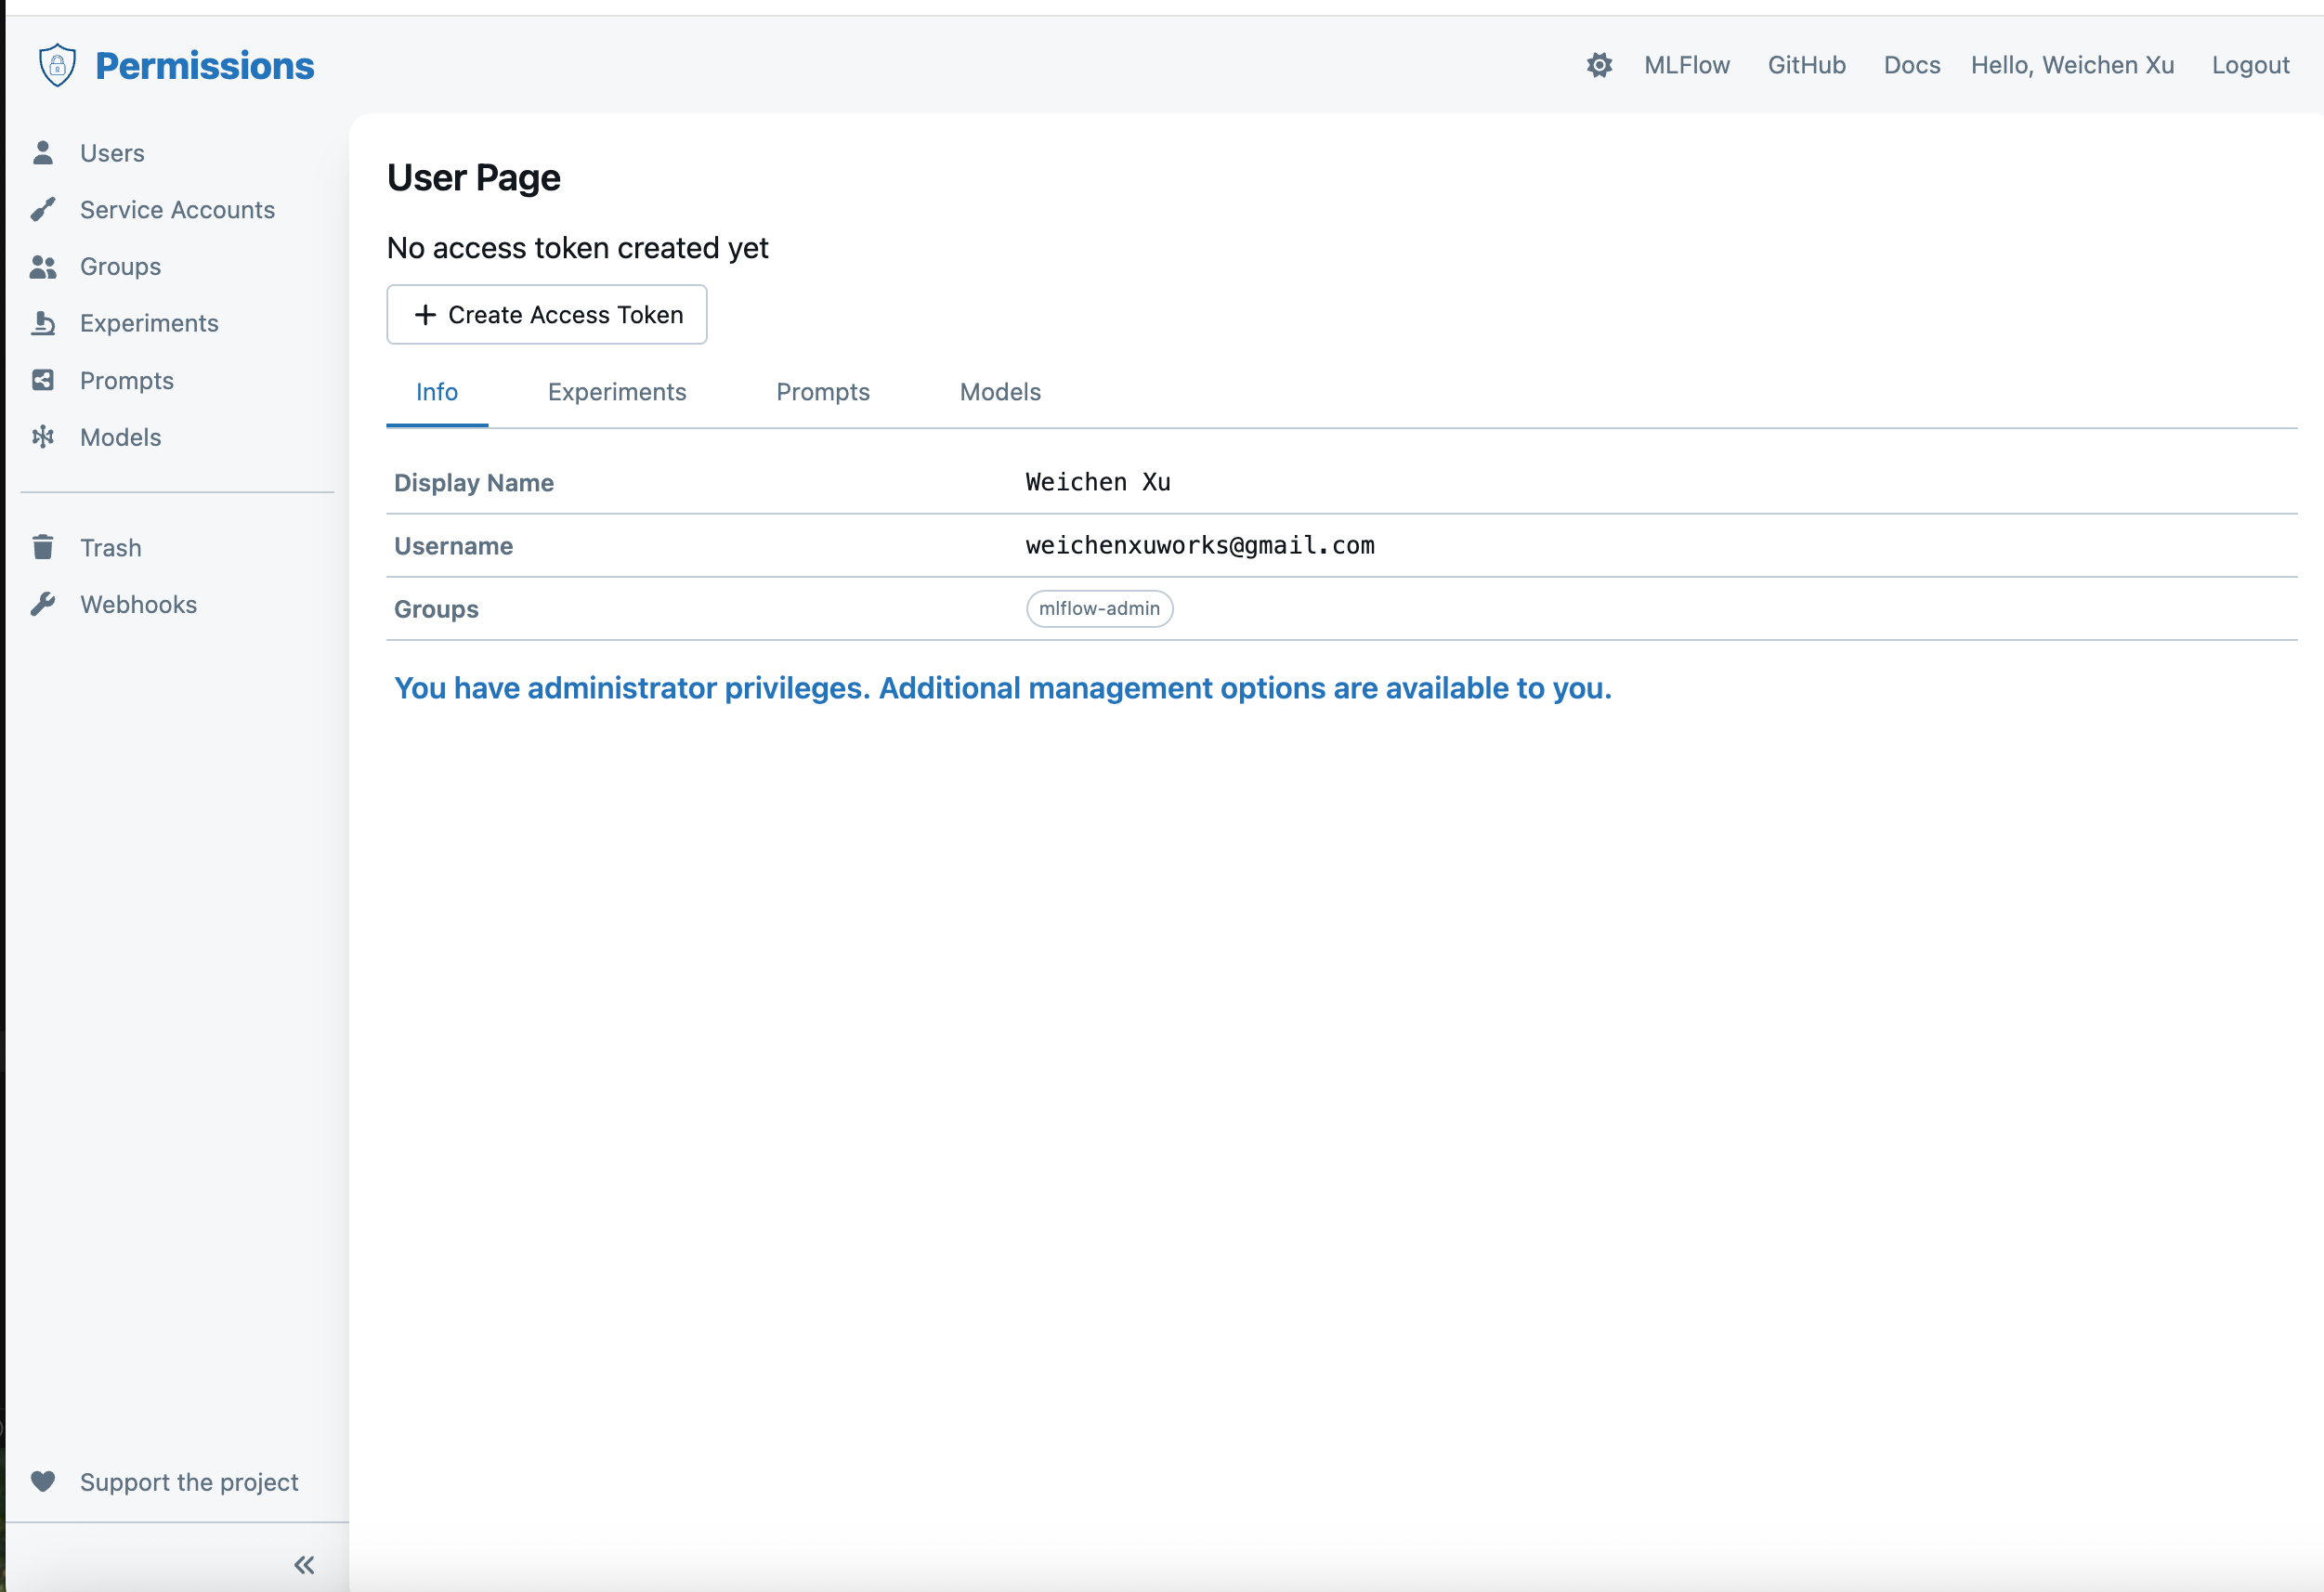Screen dimensions: 2324x1592
Task: Collapse the sidebar with double chevron
Action: click(x=304, y=1565)
